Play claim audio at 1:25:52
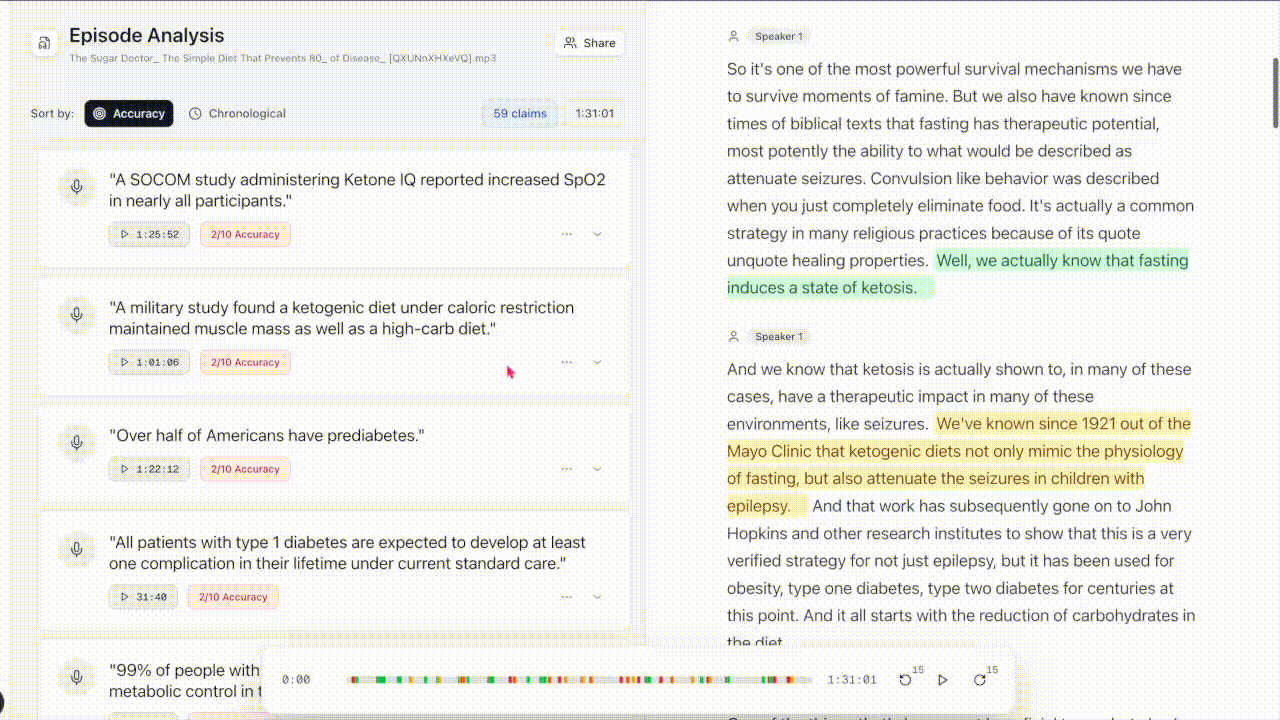Image resolution: width=1280 pixels, height=720 pixels. (149, 235)
